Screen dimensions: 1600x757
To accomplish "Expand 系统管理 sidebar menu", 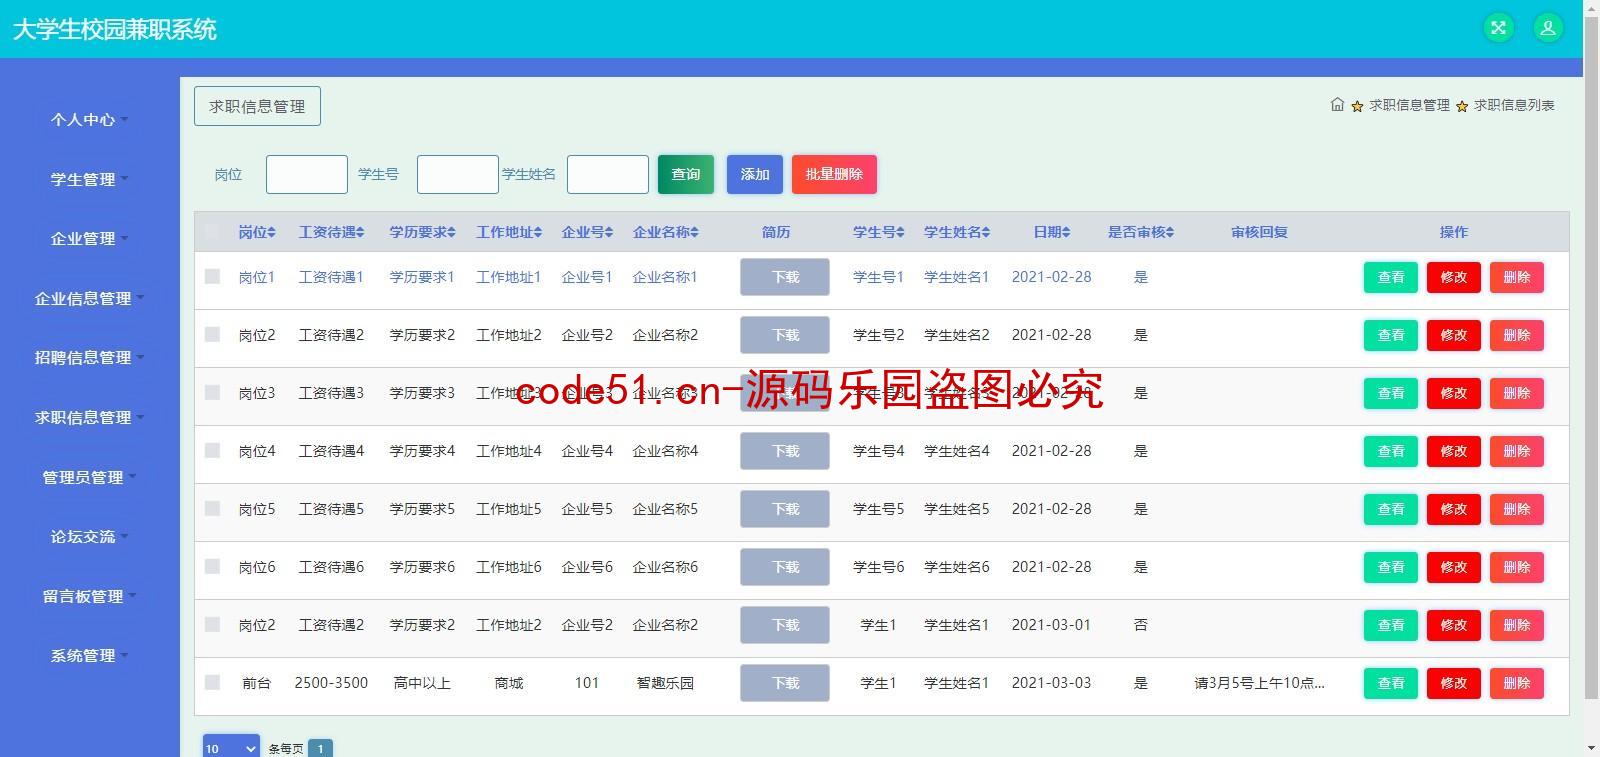I will tap(90, 656).
